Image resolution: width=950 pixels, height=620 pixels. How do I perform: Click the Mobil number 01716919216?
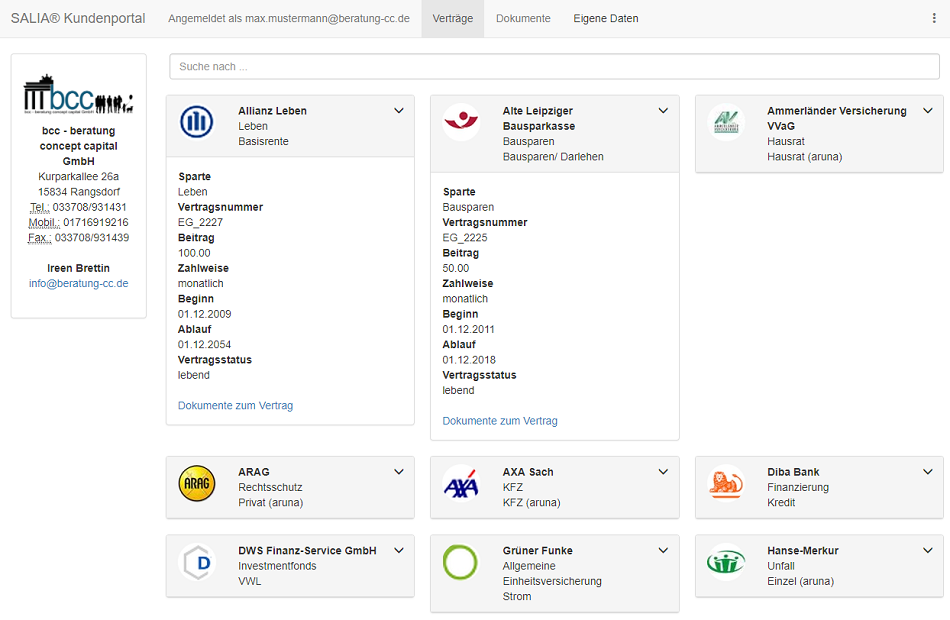tap(96, 222)
